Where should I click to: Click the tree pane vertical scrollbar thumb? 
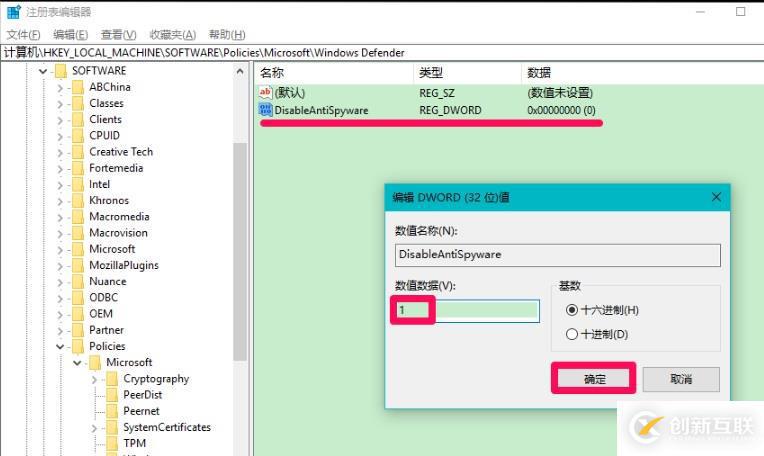[239, 251]
